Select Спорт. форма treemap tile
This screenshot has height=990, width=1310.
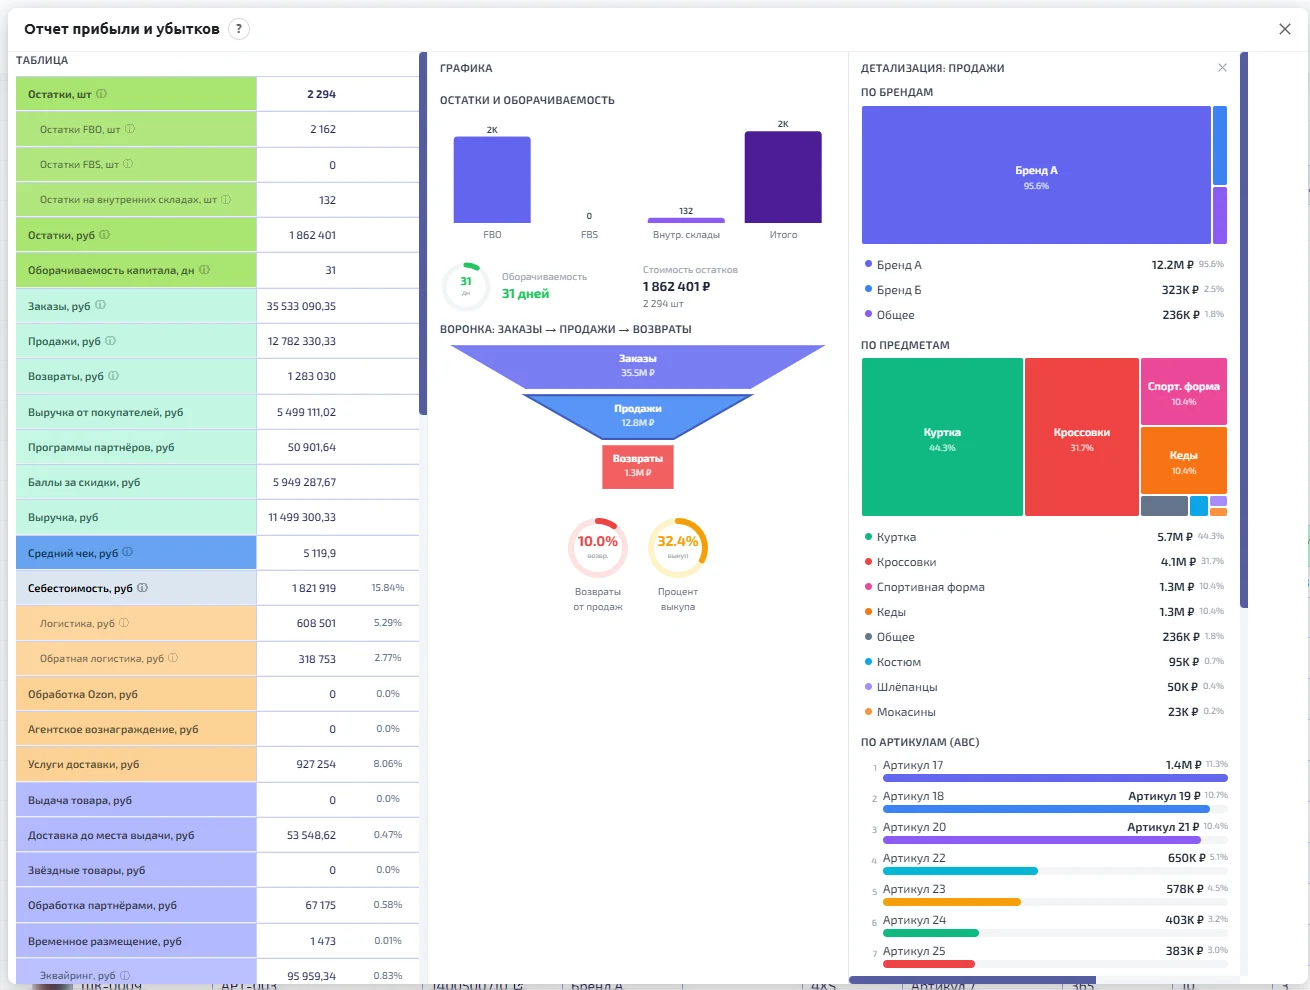(x=1184, y=391)
